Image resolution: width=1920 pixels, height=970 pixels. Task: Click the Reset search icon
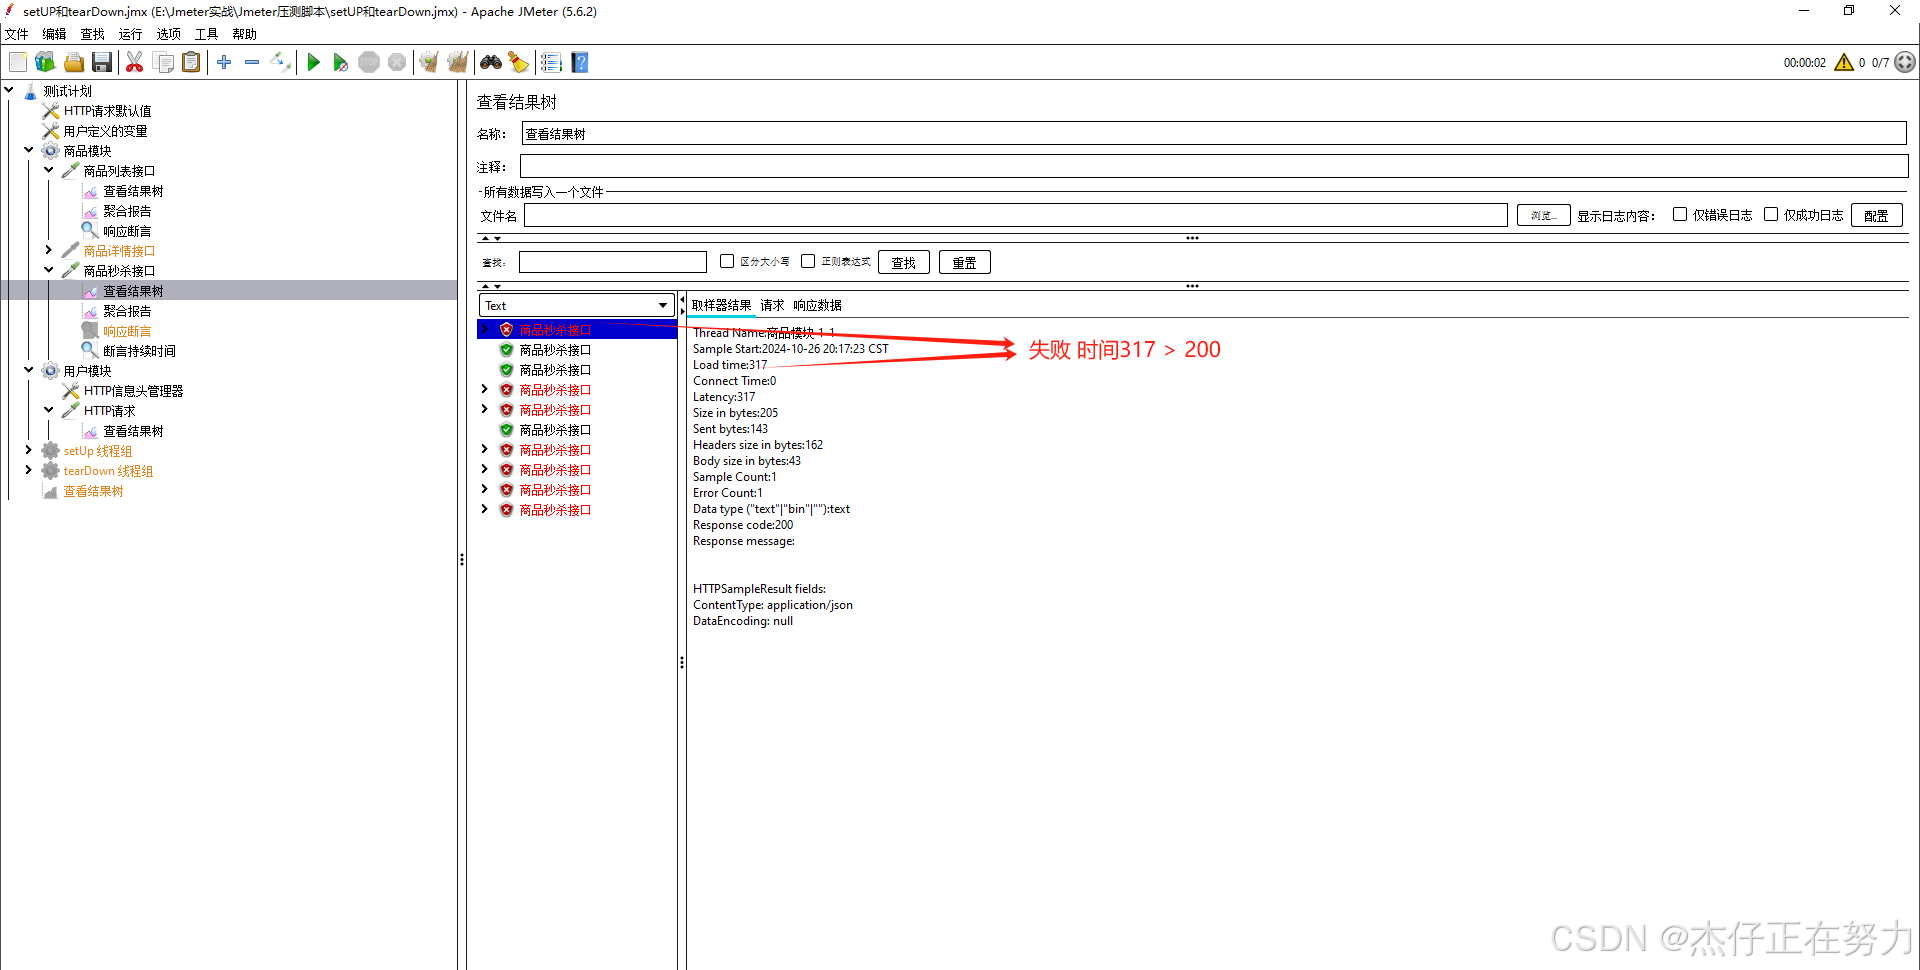click(x=518, y=62)
